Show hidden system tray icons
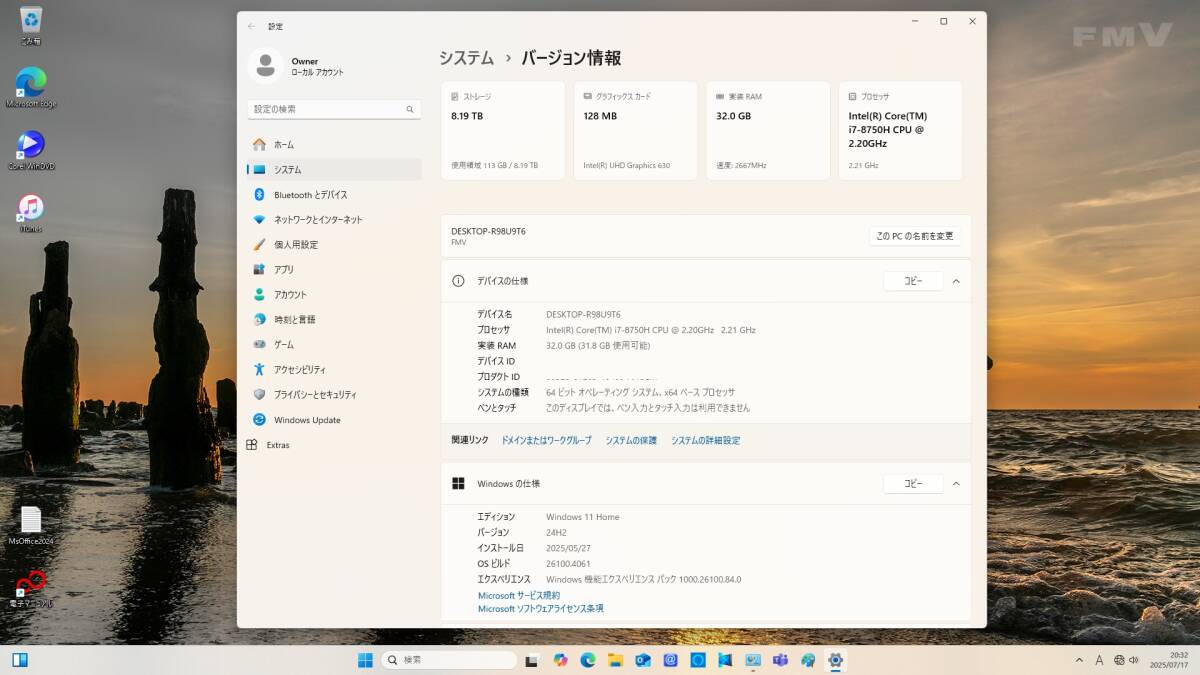The height and width of the screenshot is (675, 1200). tap(1079, 660)
